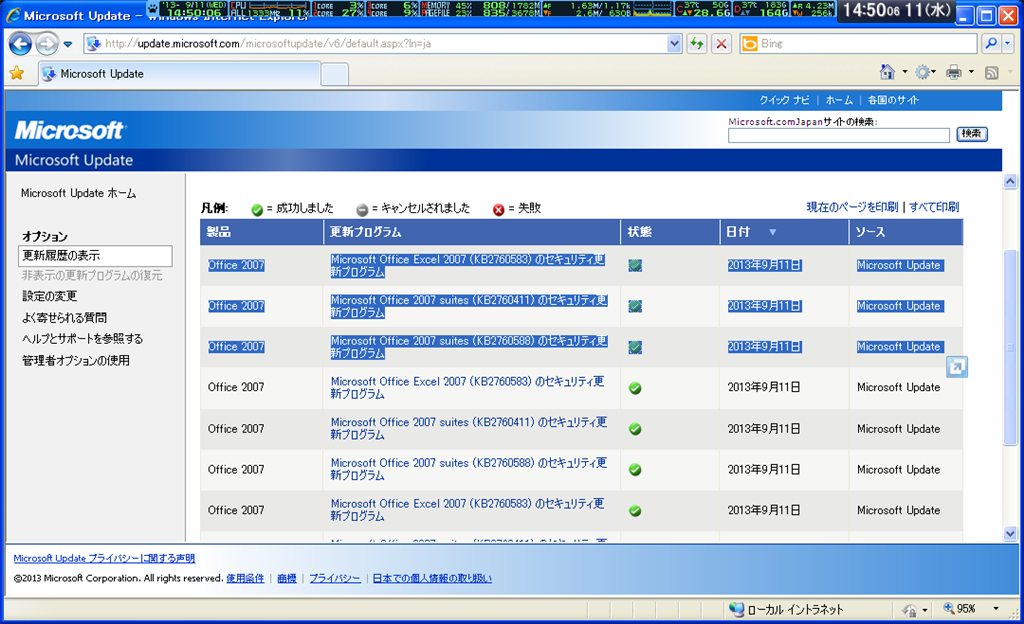This screenshot has height=624, width=1024.
Task: Click the 更新プログラム column header
Action: point(472,232)
